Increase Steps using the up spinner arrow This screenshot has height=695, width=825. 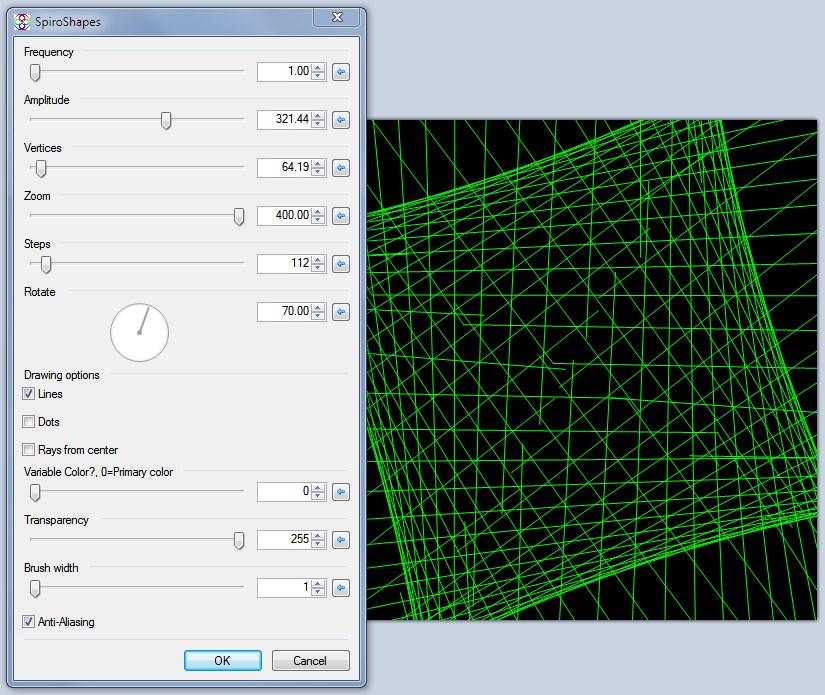coord(318,259)
